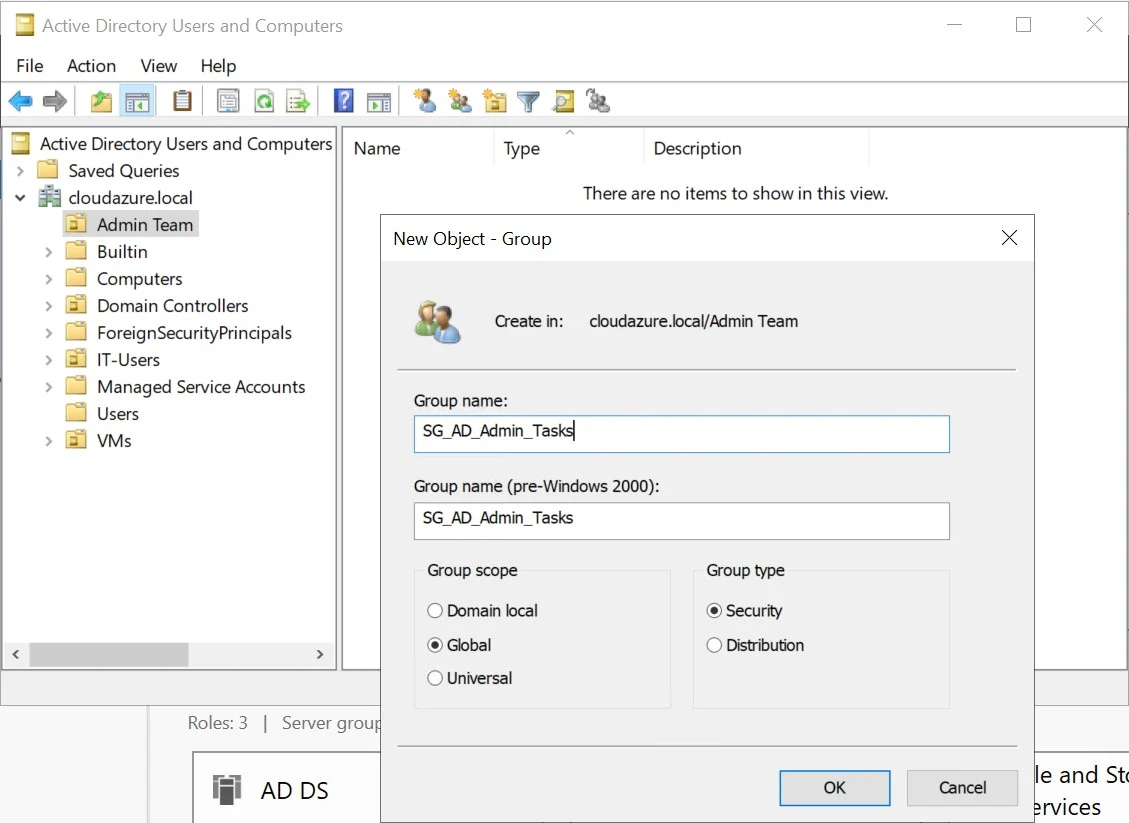Click OK to create the group
Image resolution: width=1129 pixels, height=823 pixels.
coord(835,788)
